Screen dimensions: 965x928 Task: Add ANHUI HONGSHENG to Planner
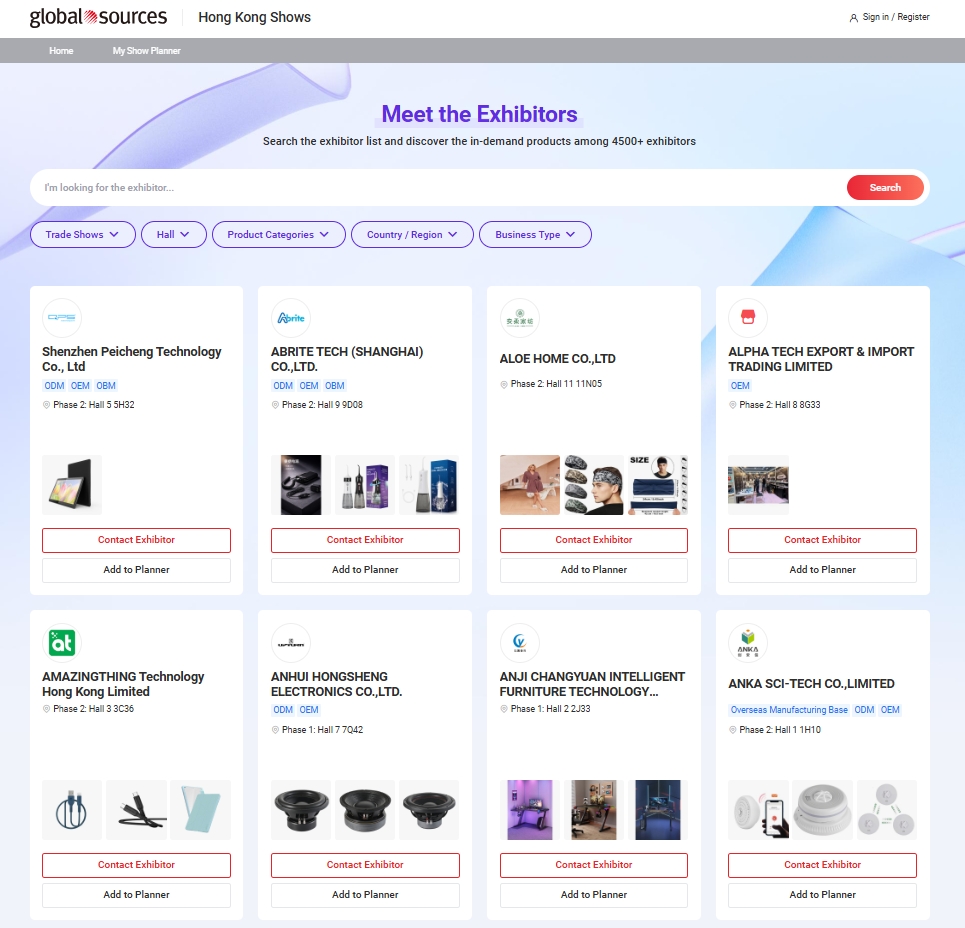pyautogui.click(x=365, y=895)
